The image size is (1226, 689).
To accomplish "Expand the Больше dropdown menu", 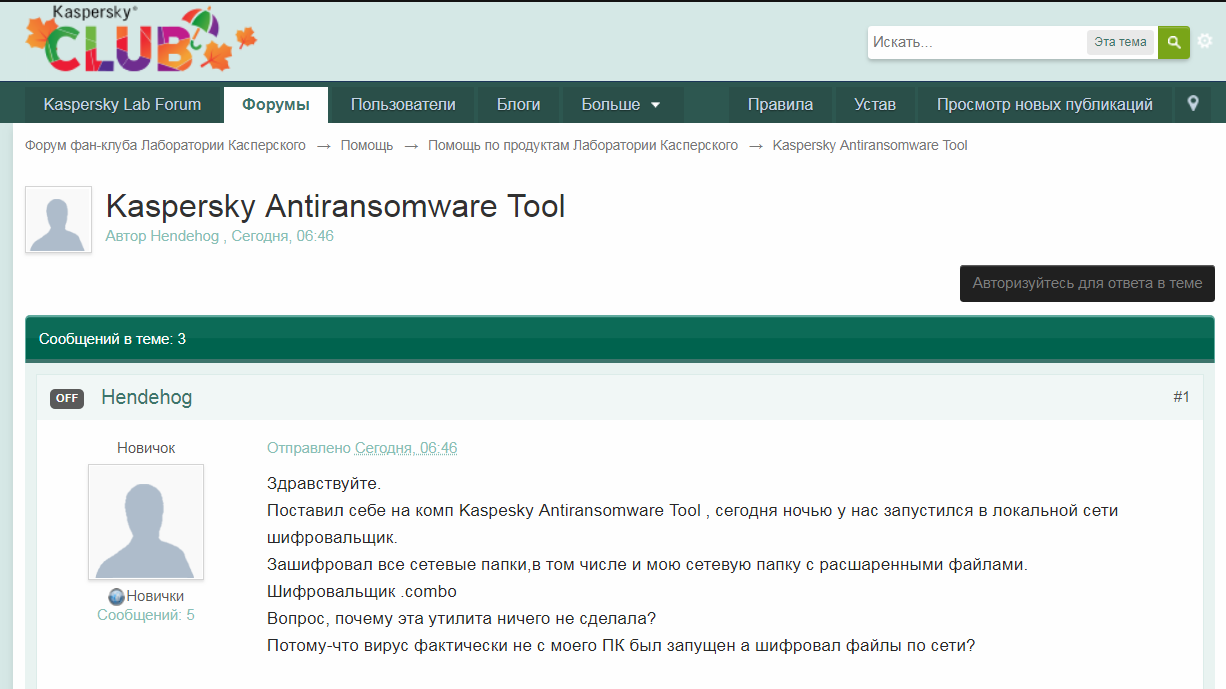I will 622,104.
